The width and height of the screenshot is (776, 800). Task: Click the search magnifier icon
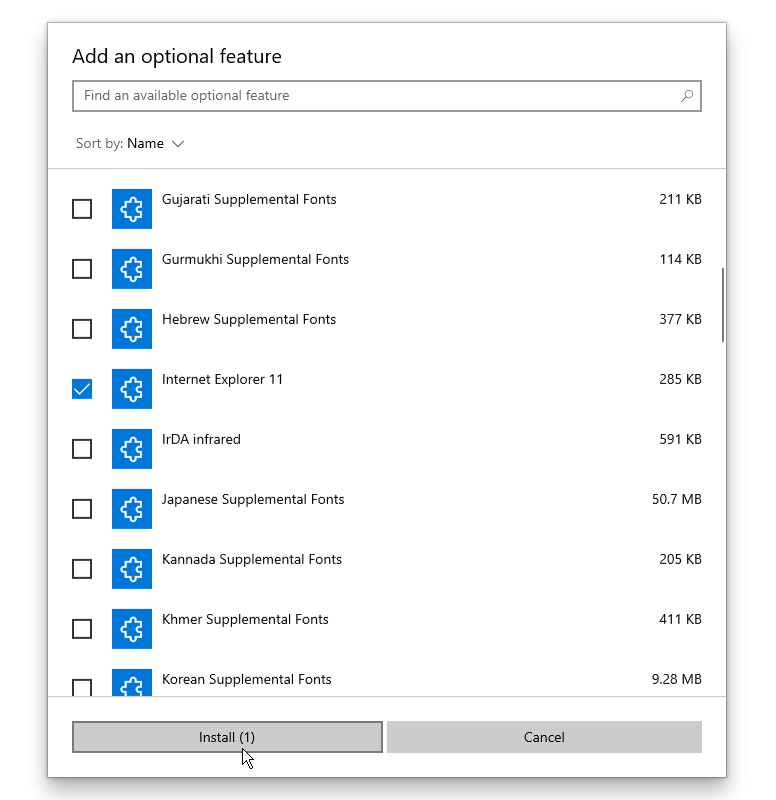(687, 96)
